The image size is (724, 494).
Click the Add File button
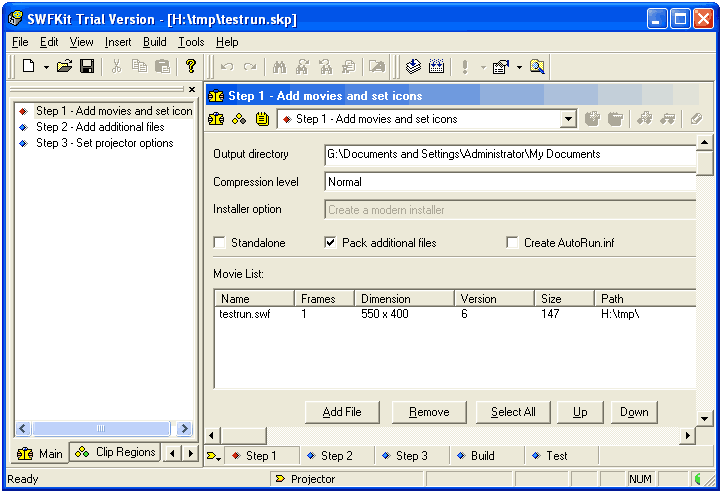click(342, 412)
